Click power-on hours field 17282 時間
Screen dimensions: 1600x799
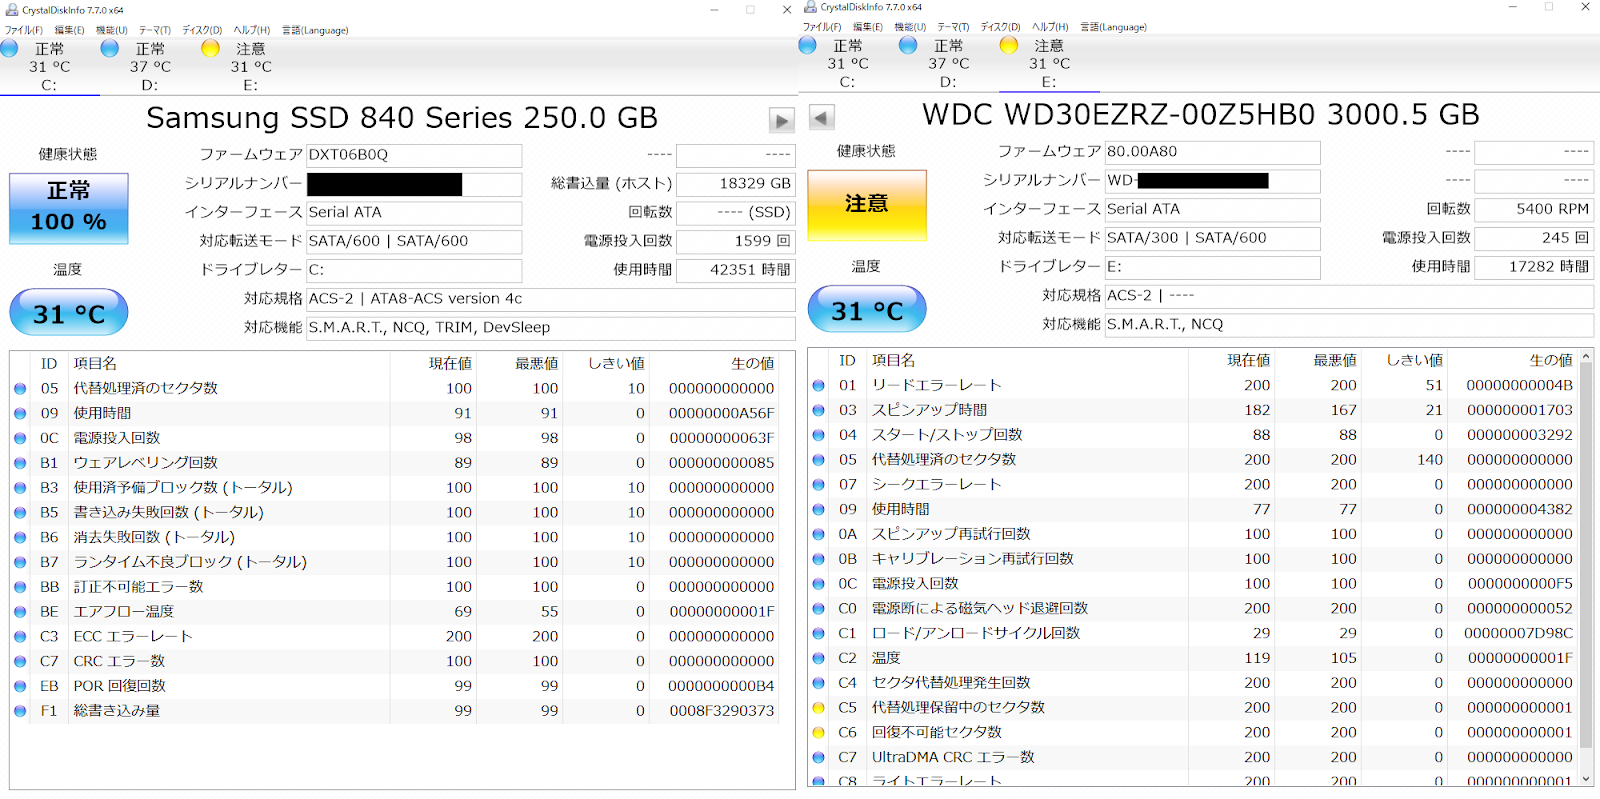pos(1533,267)
